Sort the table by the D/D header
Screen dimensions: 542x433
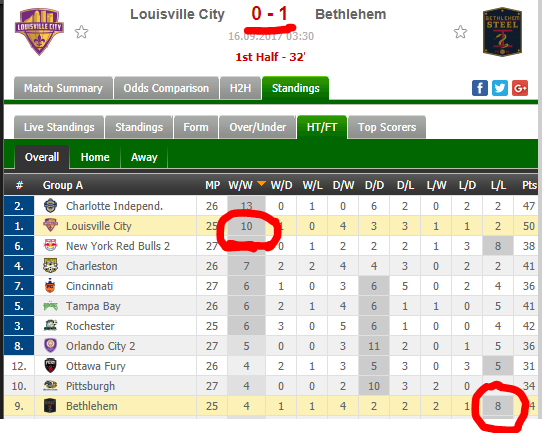click(x=374, y=185)
